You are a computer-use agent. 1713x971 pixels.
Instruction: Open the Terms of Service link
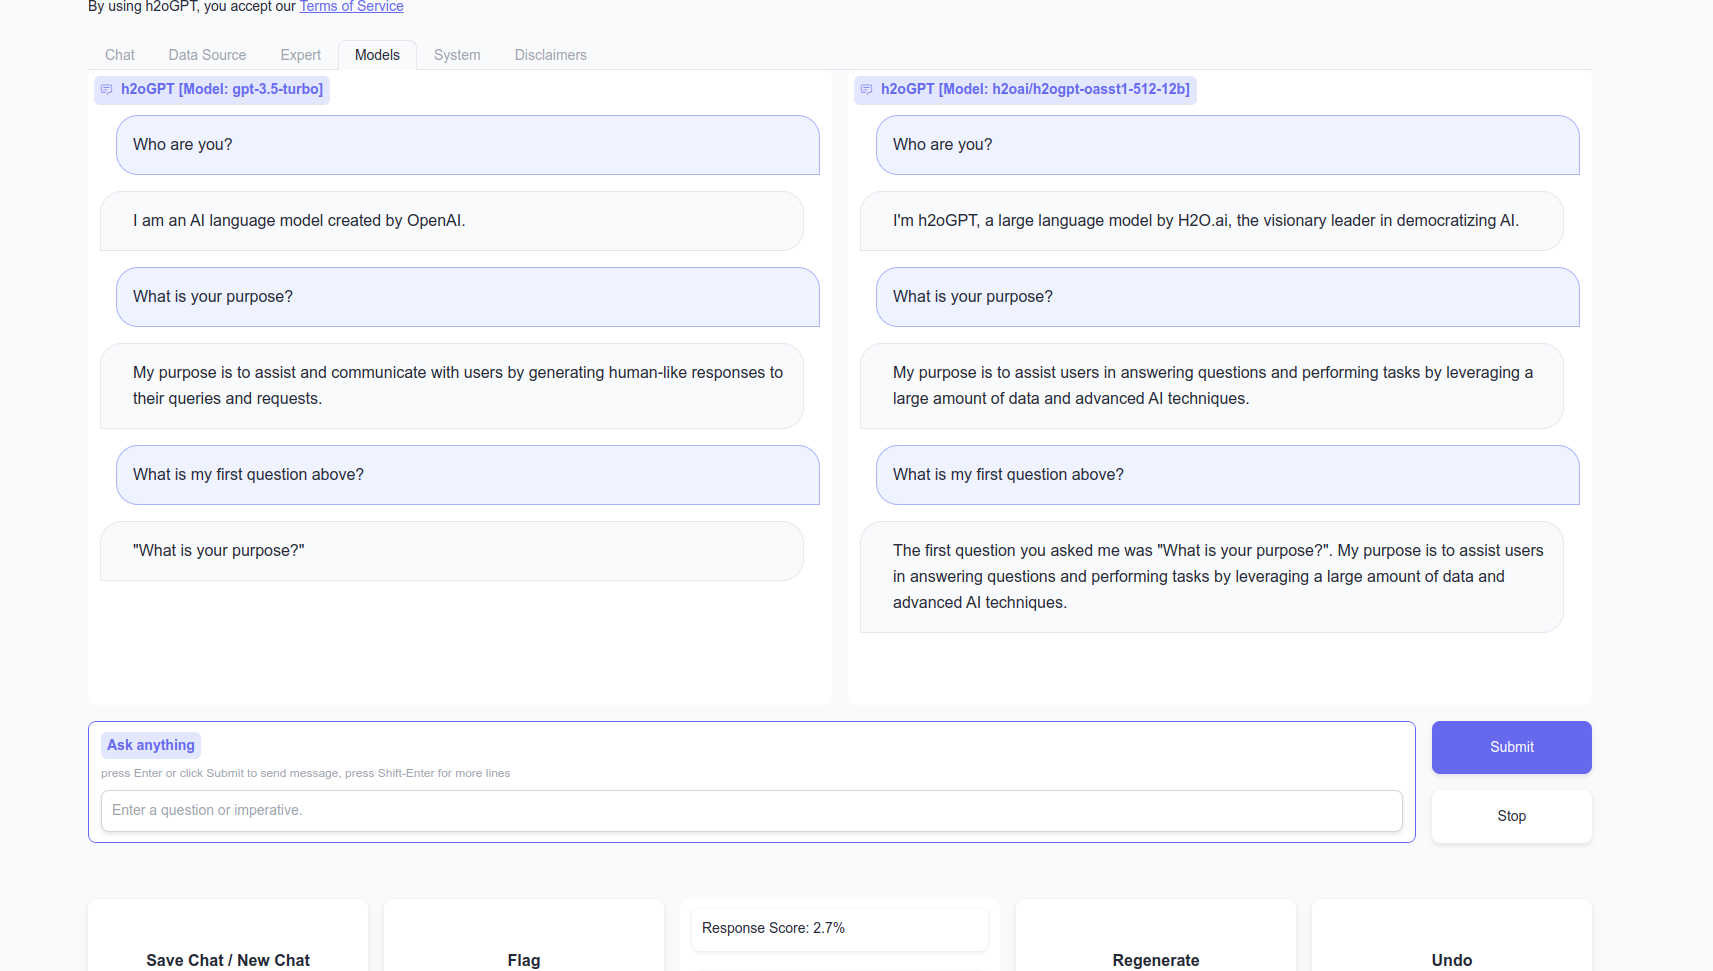tap(351, 7)
